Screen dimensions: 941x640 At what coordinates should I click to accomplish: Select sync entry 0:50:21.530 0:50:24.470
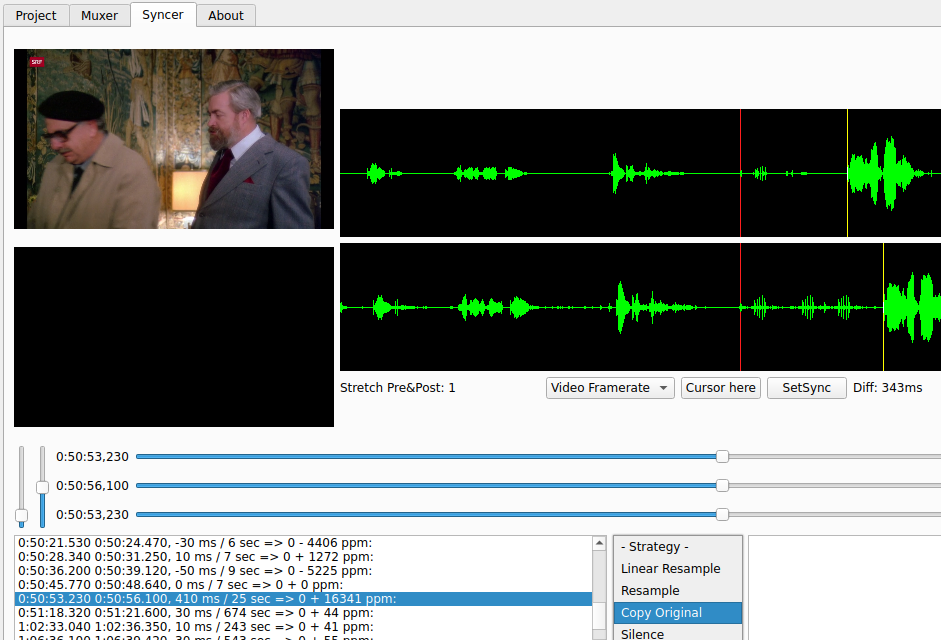[x=303, y=543]
